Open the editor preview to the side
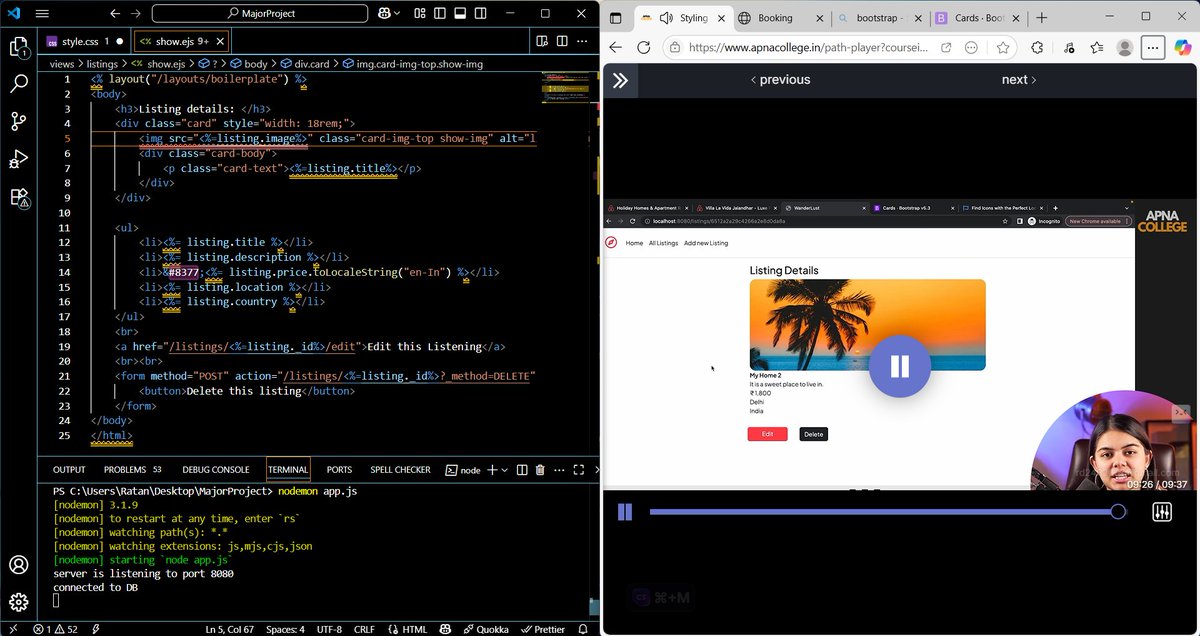The height and width of the screenshot is (636, 1200). [541, 41]
